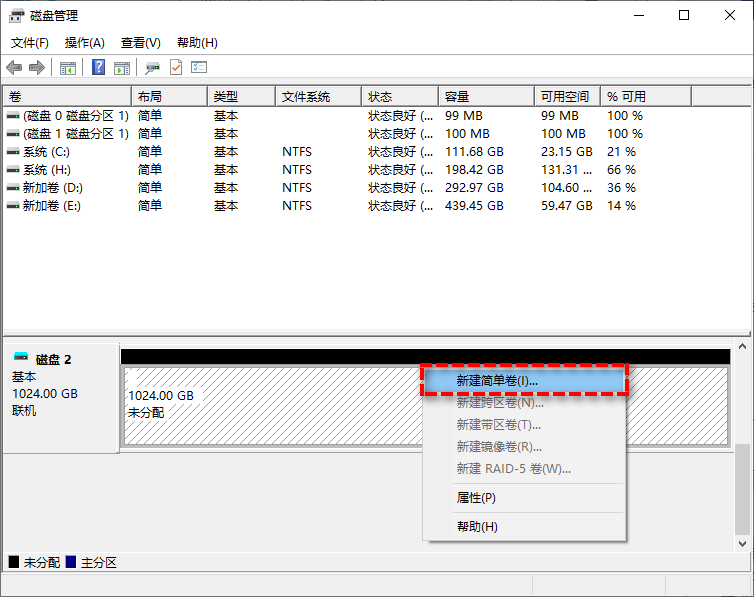Open the 文件(F) menu
Image resolution: width=754 pixels, height=597 pixels.
click(x=30, y=43)
